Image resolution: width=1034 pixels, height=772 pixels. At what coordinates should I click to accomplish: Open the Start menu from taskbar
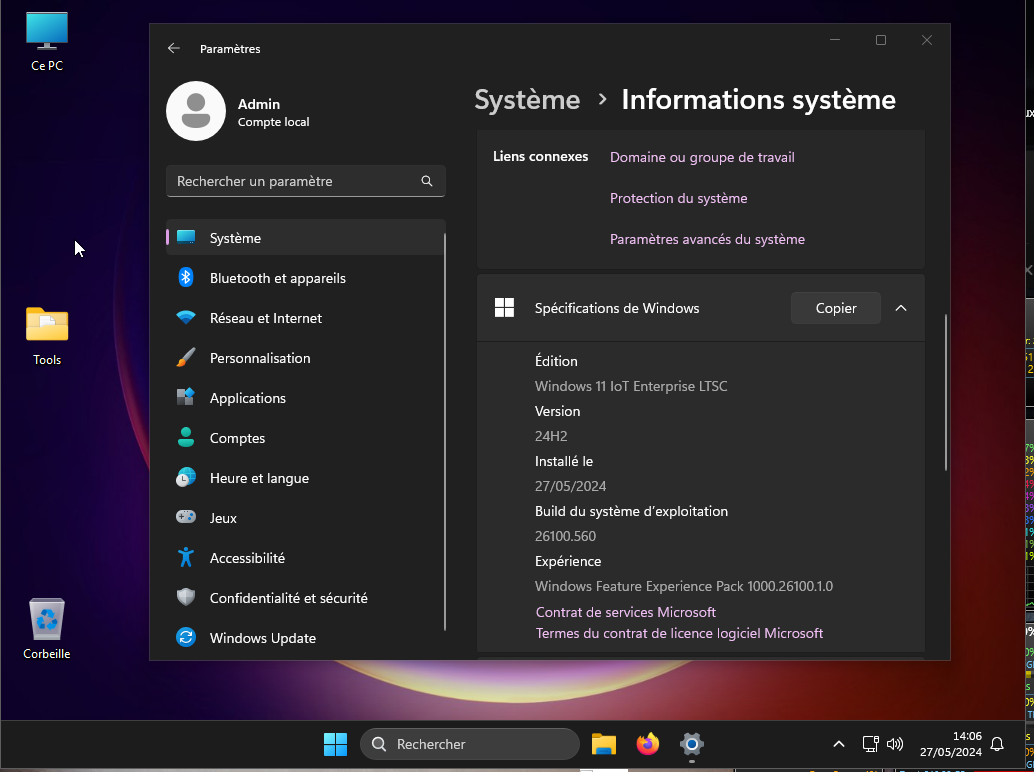pyautogui.click(x=335, y=744)
